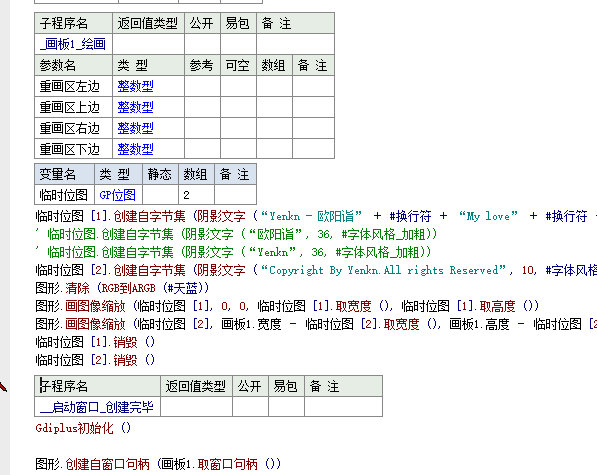Open 整数型 type of 重画区左边 row

coord(136,86)
